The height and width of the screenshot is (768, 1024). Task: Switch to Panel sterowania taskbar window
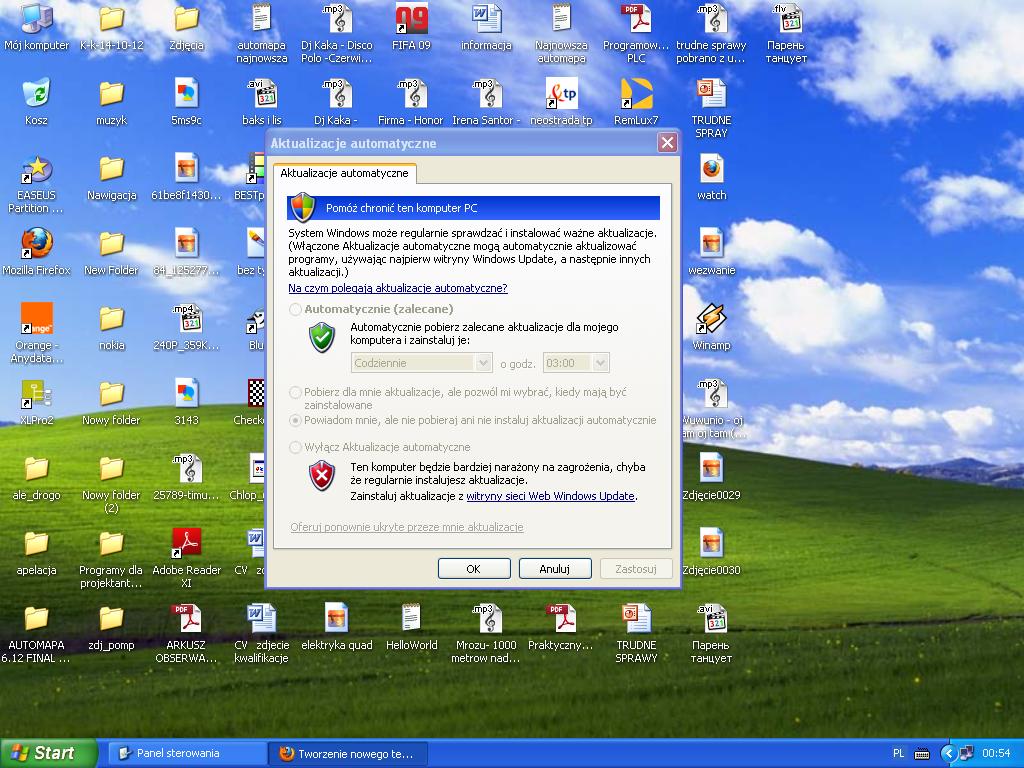(x=185, y=754)
